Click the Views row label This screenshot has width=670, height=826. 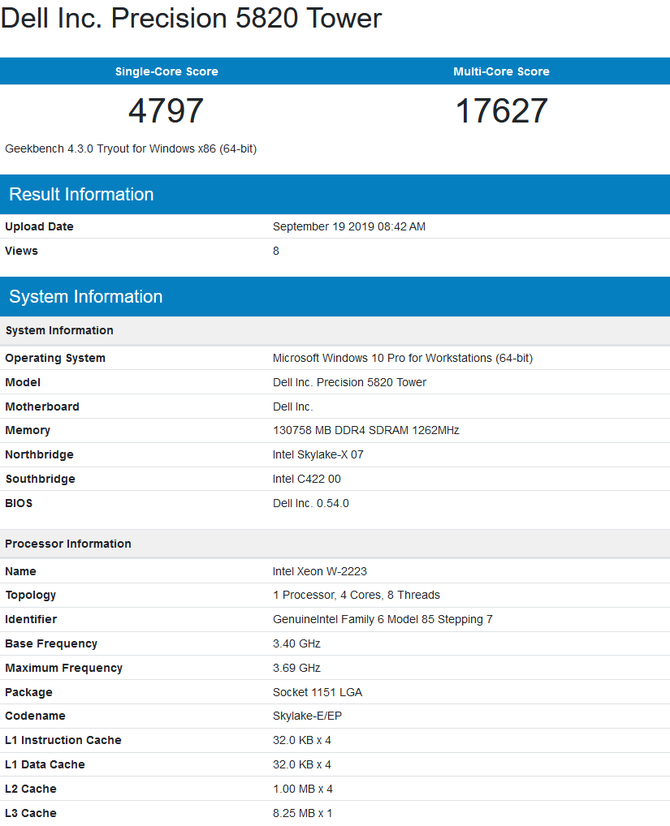22,251
